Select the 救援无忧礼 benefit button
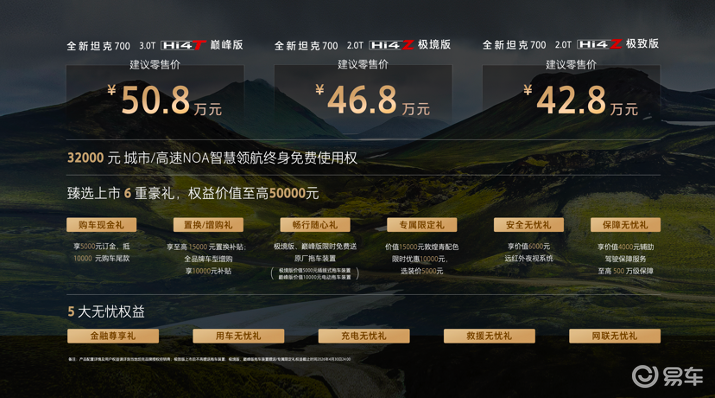The image size is (715, 398). pyautogui.click(x=489, y=336)
